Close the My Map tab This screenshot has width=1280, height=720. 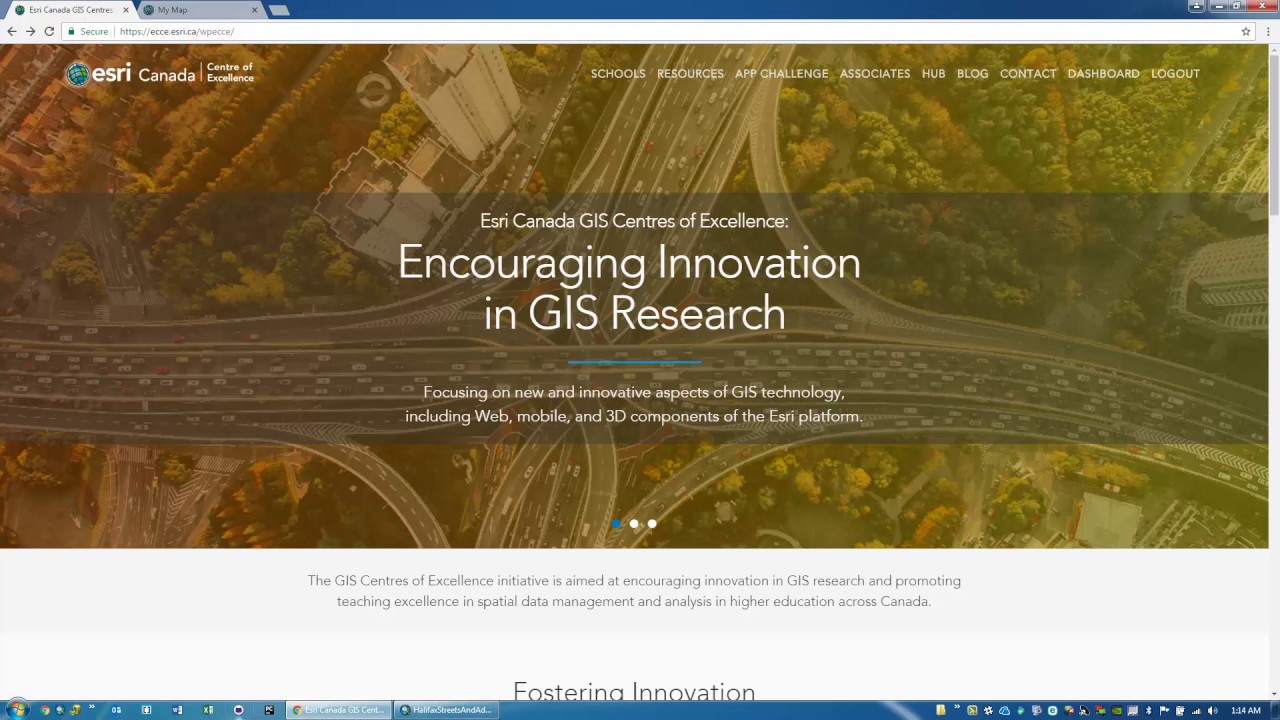tap(254, 10)
